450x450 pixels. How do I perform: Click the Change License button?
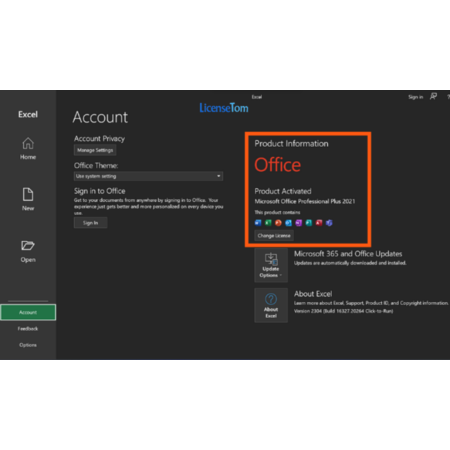click(274, 236)
